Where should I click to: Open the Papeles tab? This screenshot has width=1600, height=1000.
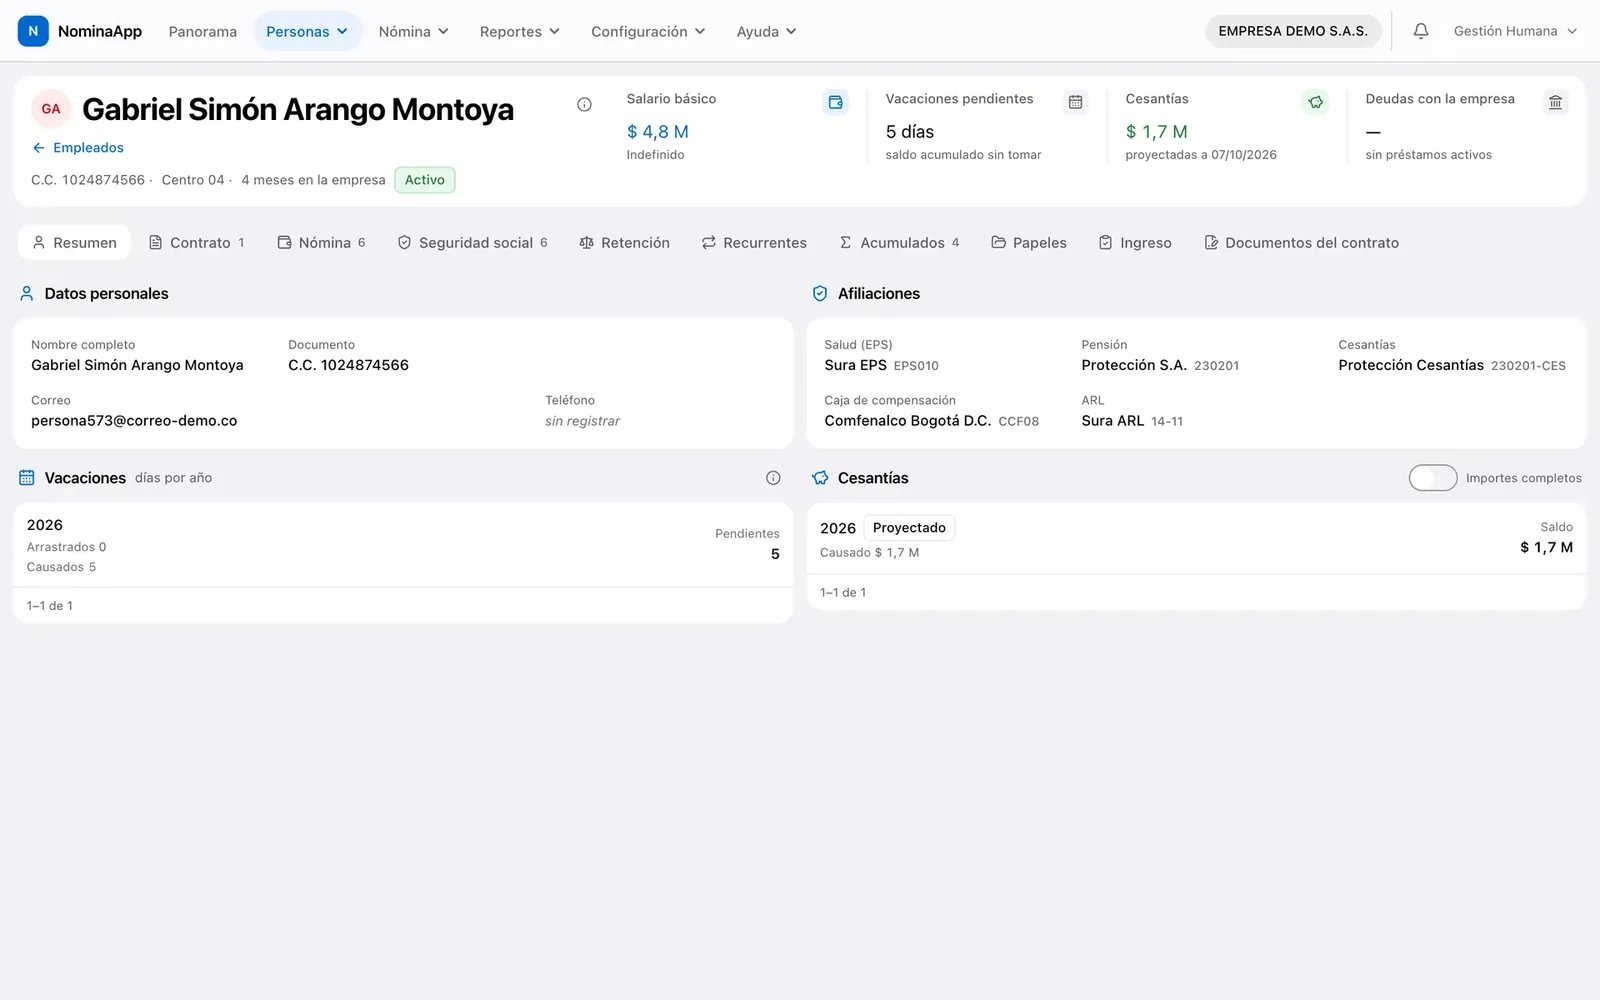click(x=1029, y=243)
